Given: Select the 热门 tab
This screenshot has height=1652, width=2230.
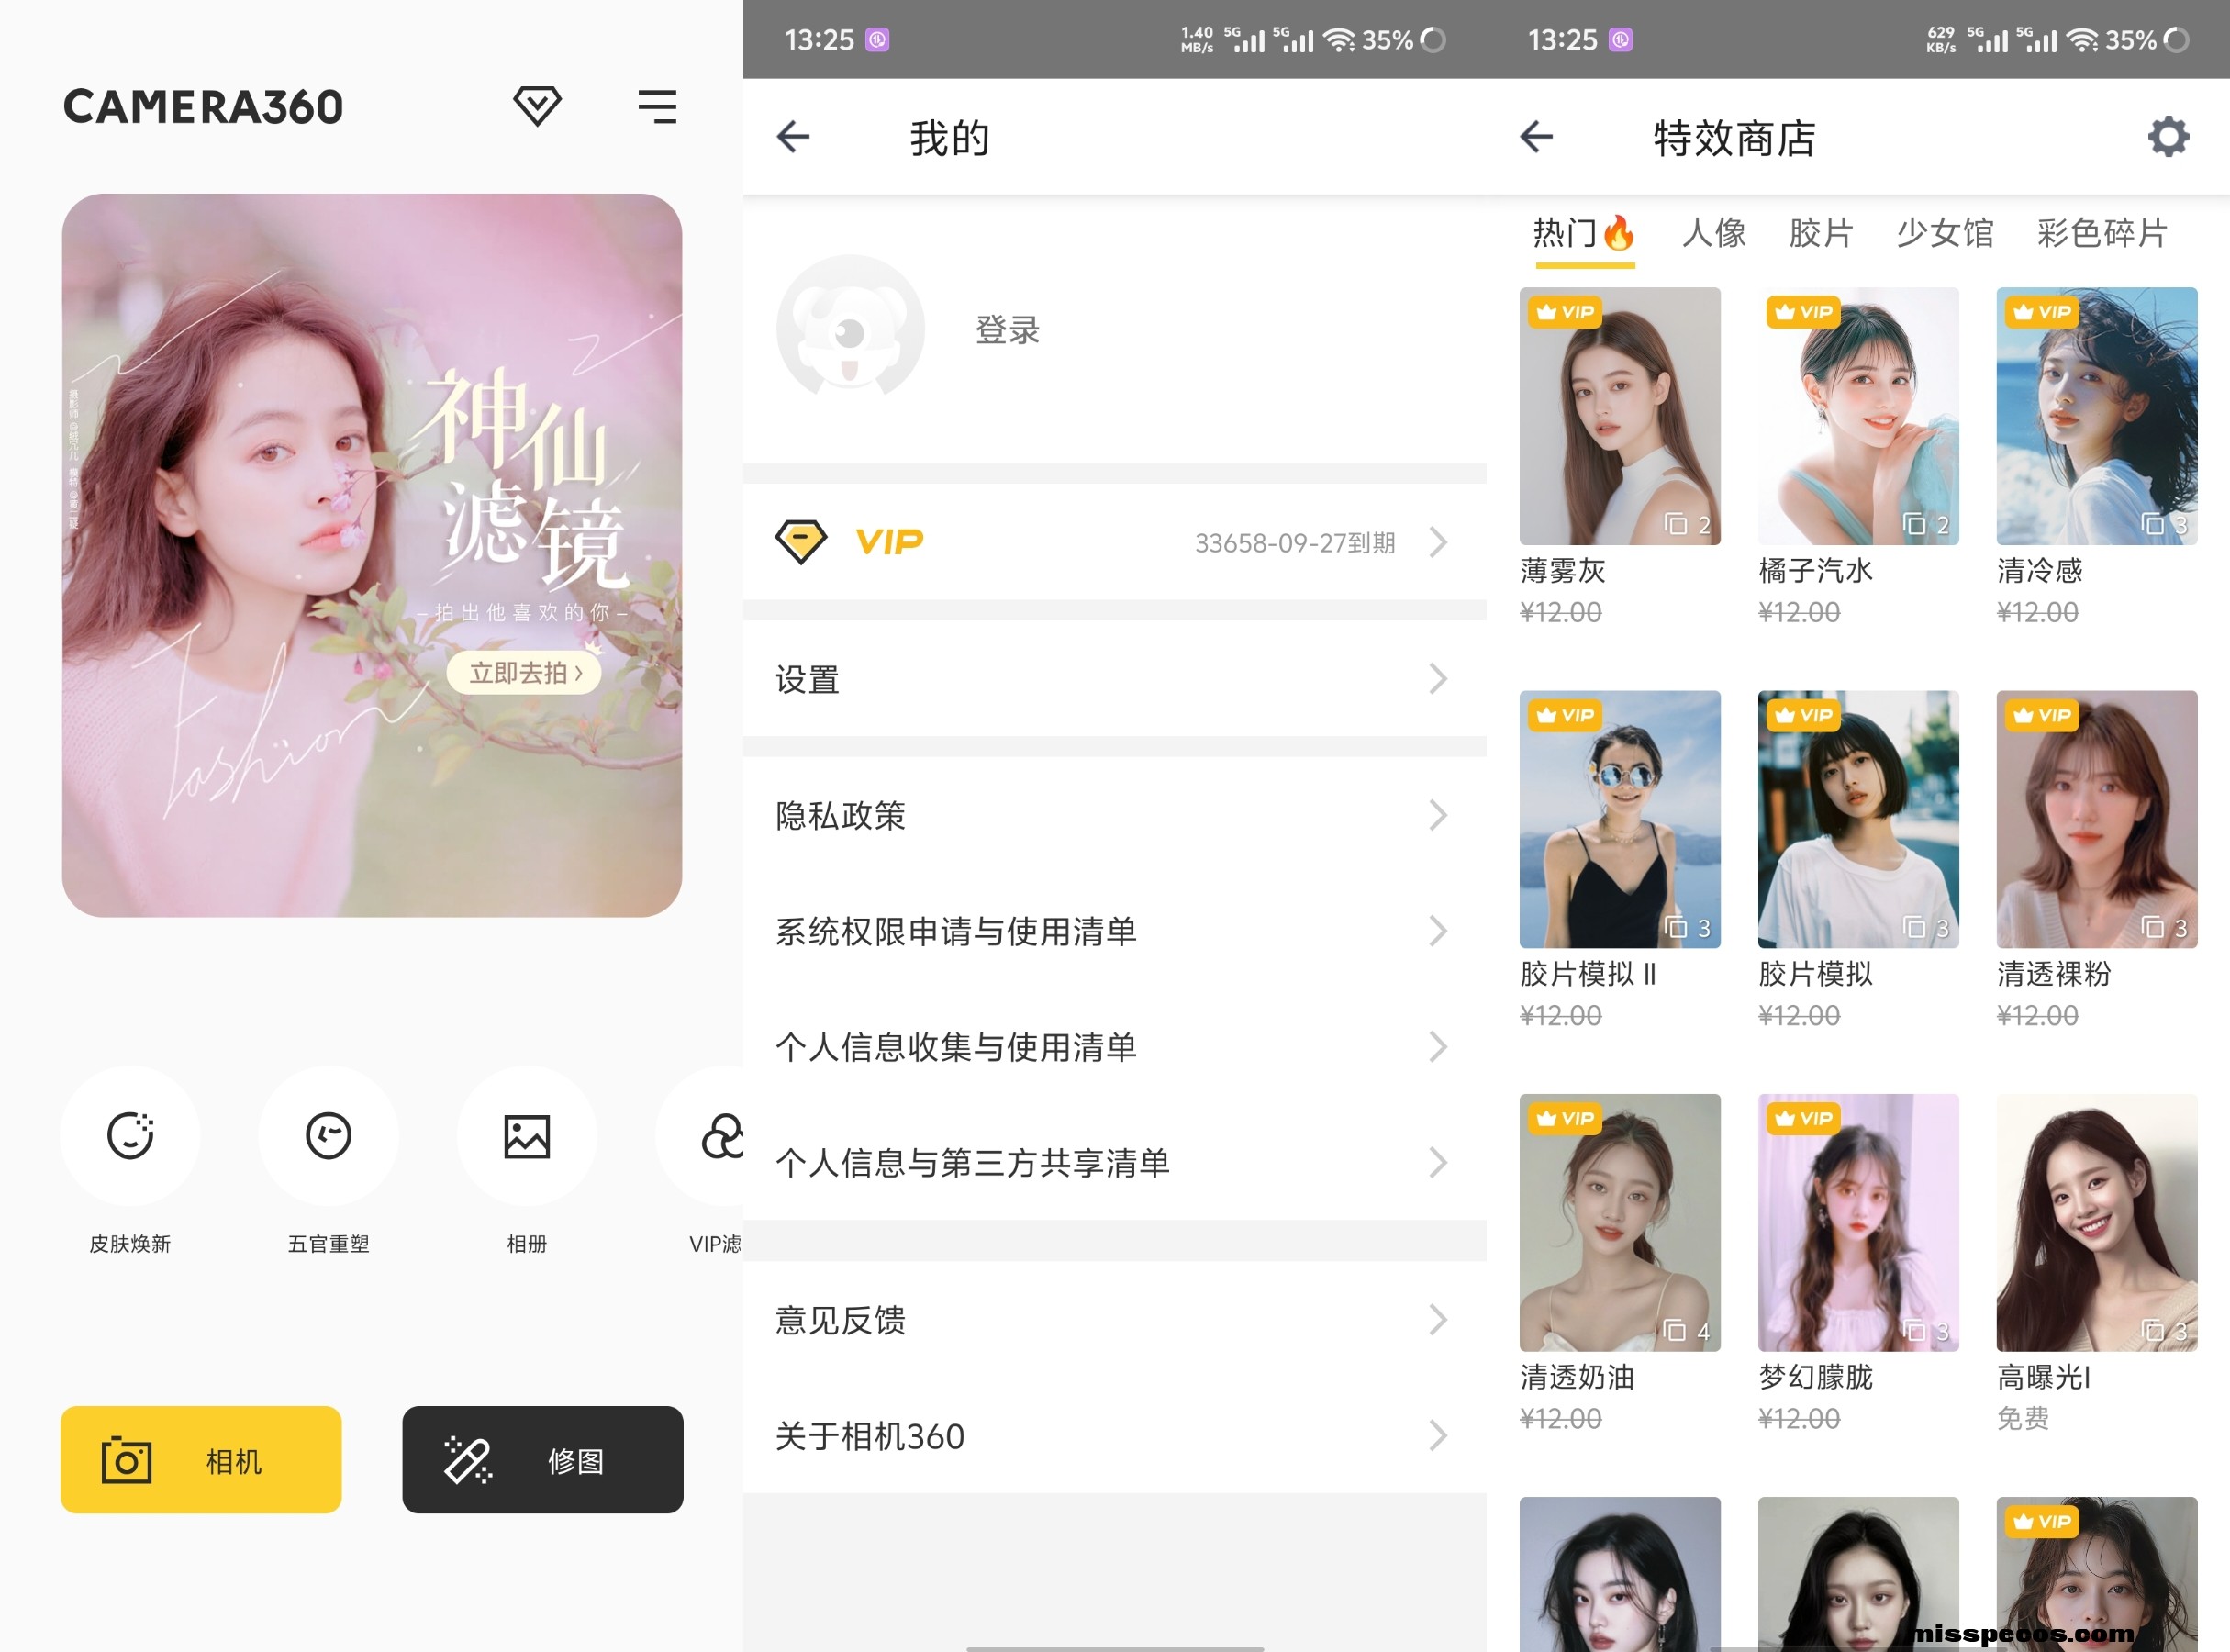Looking at the screenshot, I should coord(1584,233).
